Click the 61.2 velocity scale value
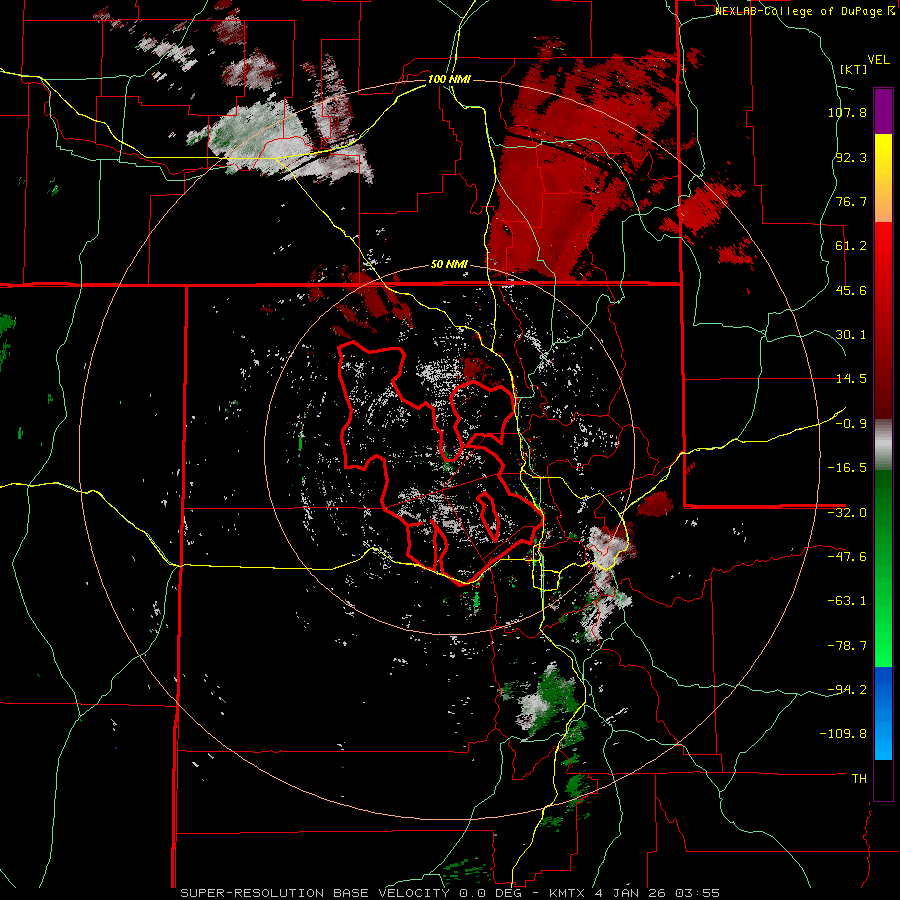The image size is (900, 900). (x=851, y=246)
